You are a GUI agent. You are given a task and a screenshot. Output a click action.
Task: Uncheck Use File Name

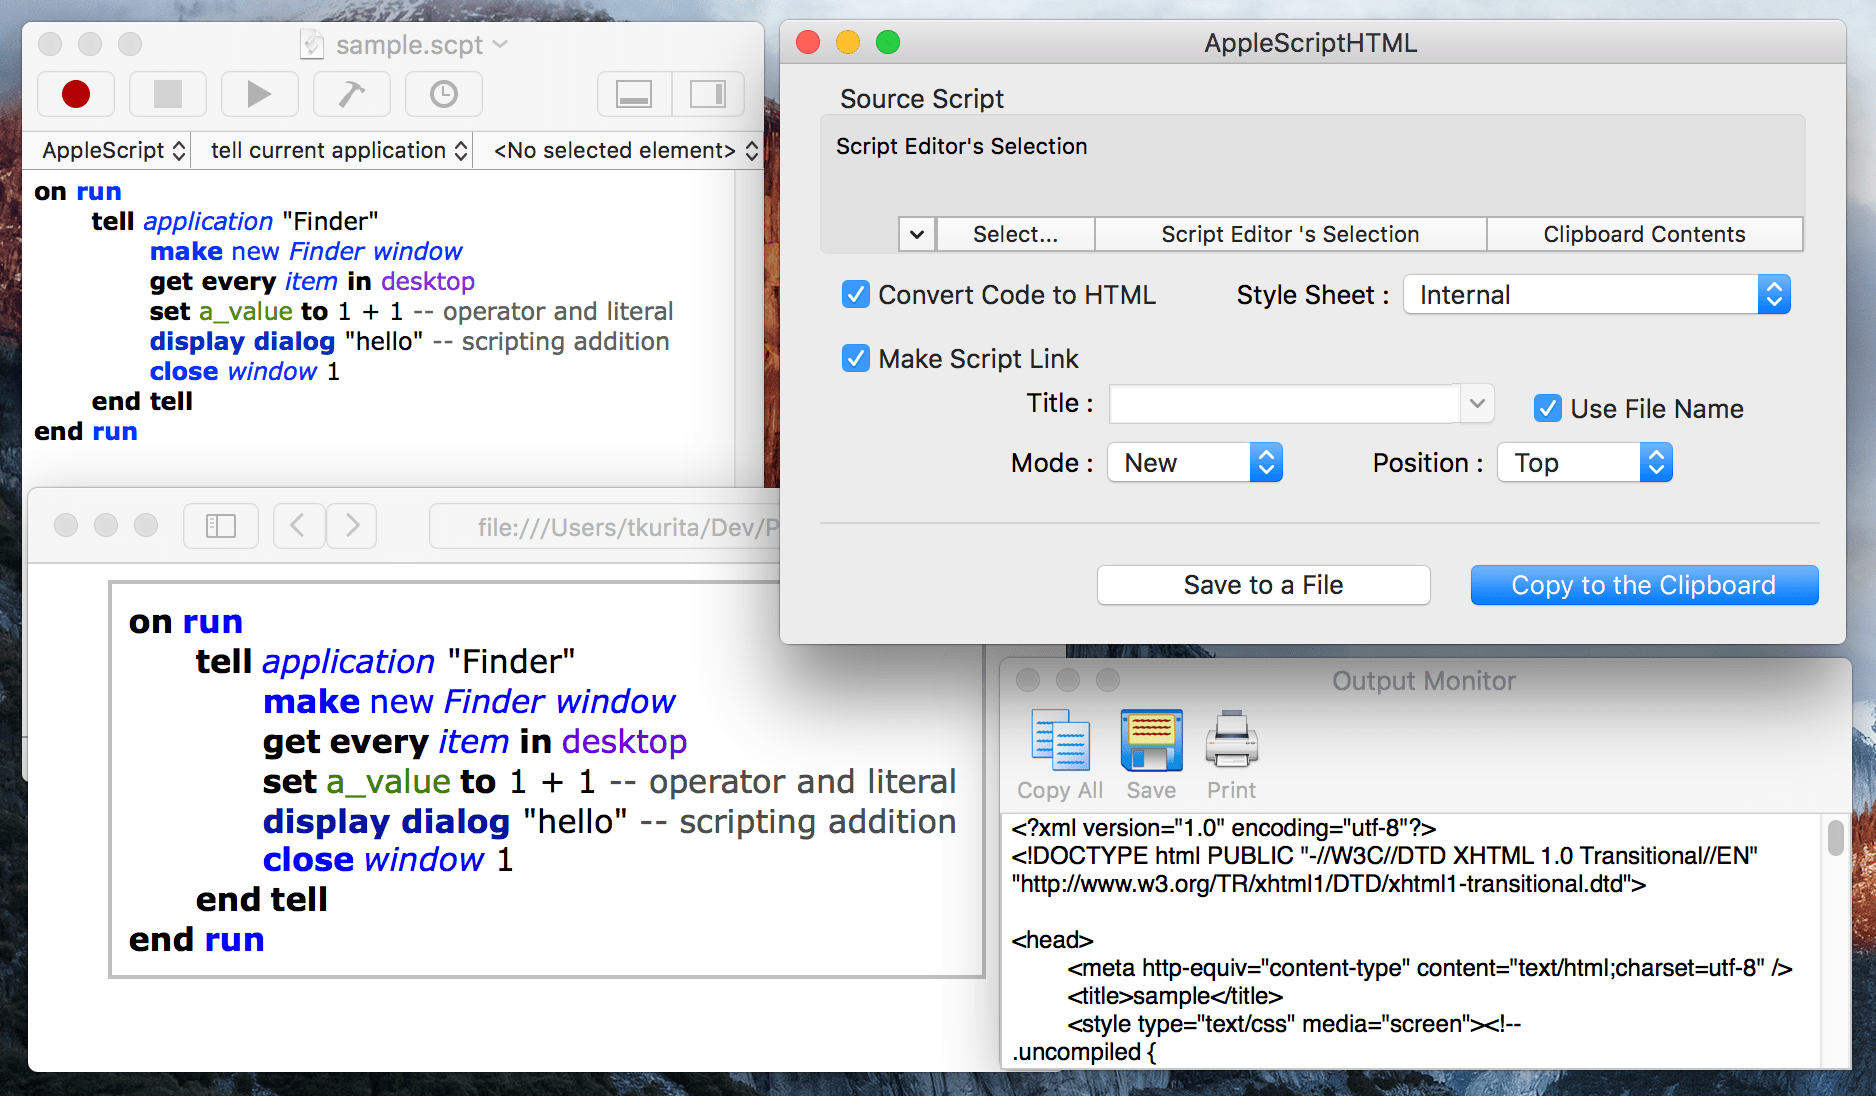pos(1548,408)
